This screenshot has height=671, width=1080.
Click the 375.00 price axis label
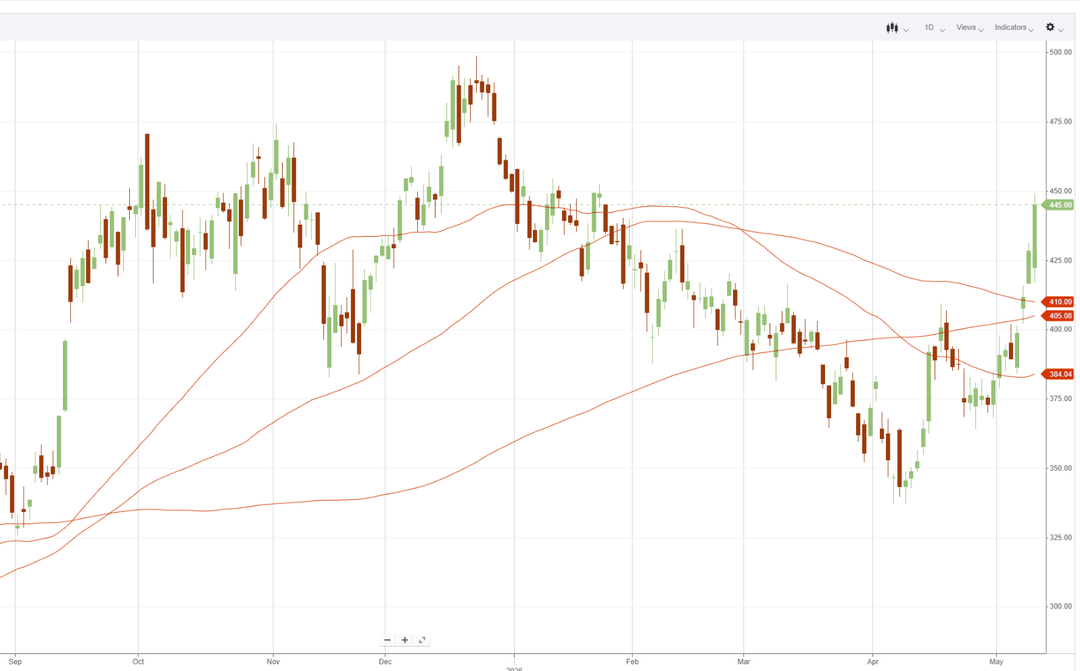click(x=1061, y=399)
